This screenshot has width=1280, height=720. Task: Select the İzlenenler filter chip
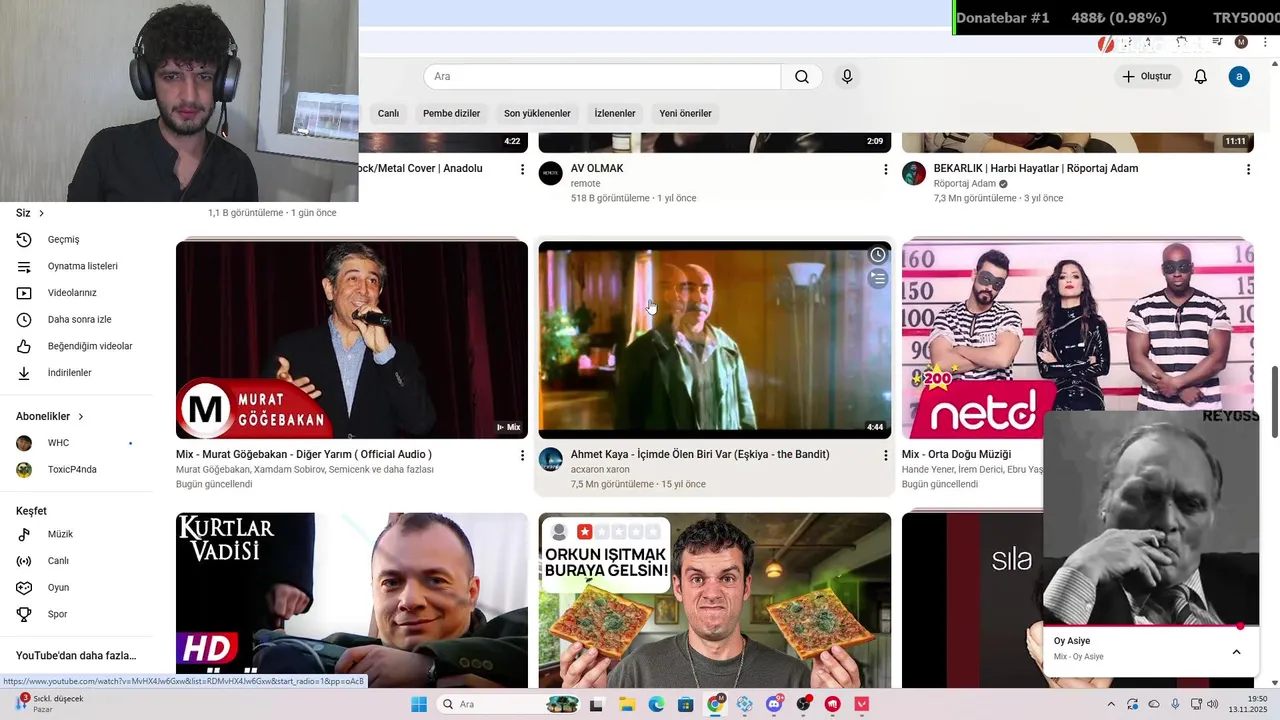click(x=615, y=113)
